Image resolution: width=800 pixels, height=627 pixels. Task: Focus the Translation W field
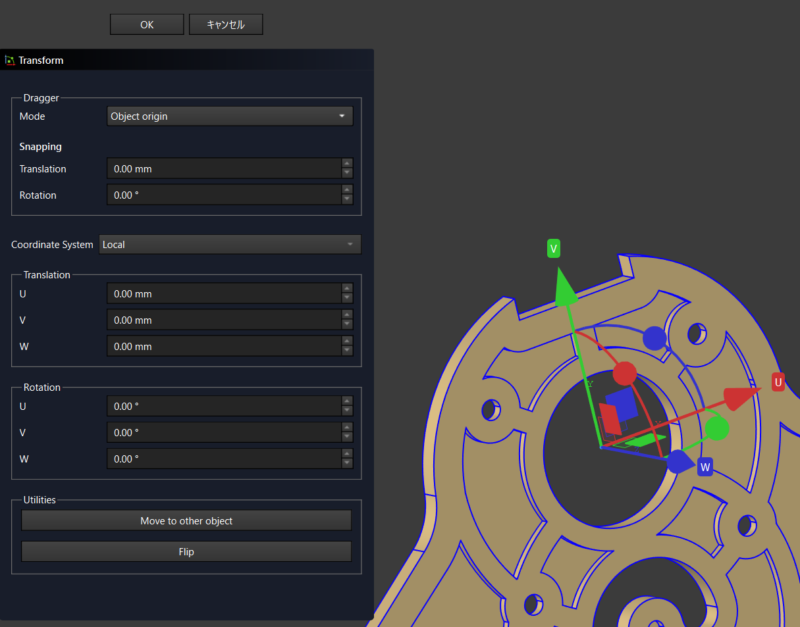(224, 346)
